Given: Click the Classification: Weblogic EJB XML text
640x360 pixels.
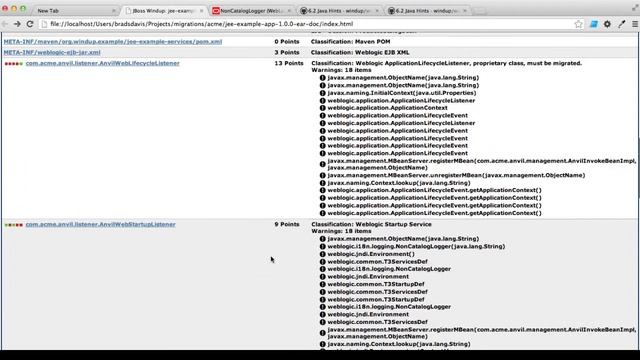Looking at the screenshot, I should coord(360,52).
